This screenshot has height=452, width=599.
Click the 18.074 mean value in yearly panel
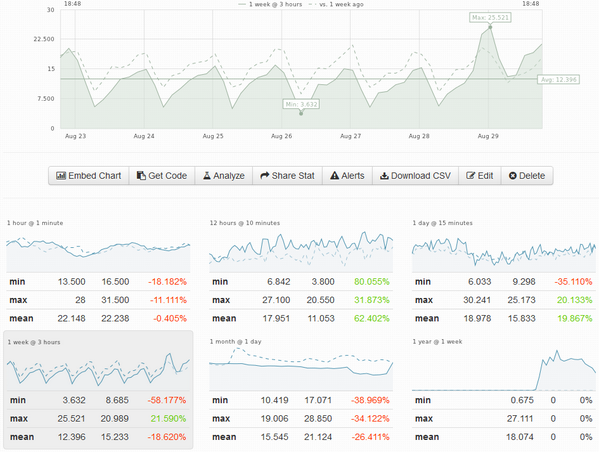point(520,437)
